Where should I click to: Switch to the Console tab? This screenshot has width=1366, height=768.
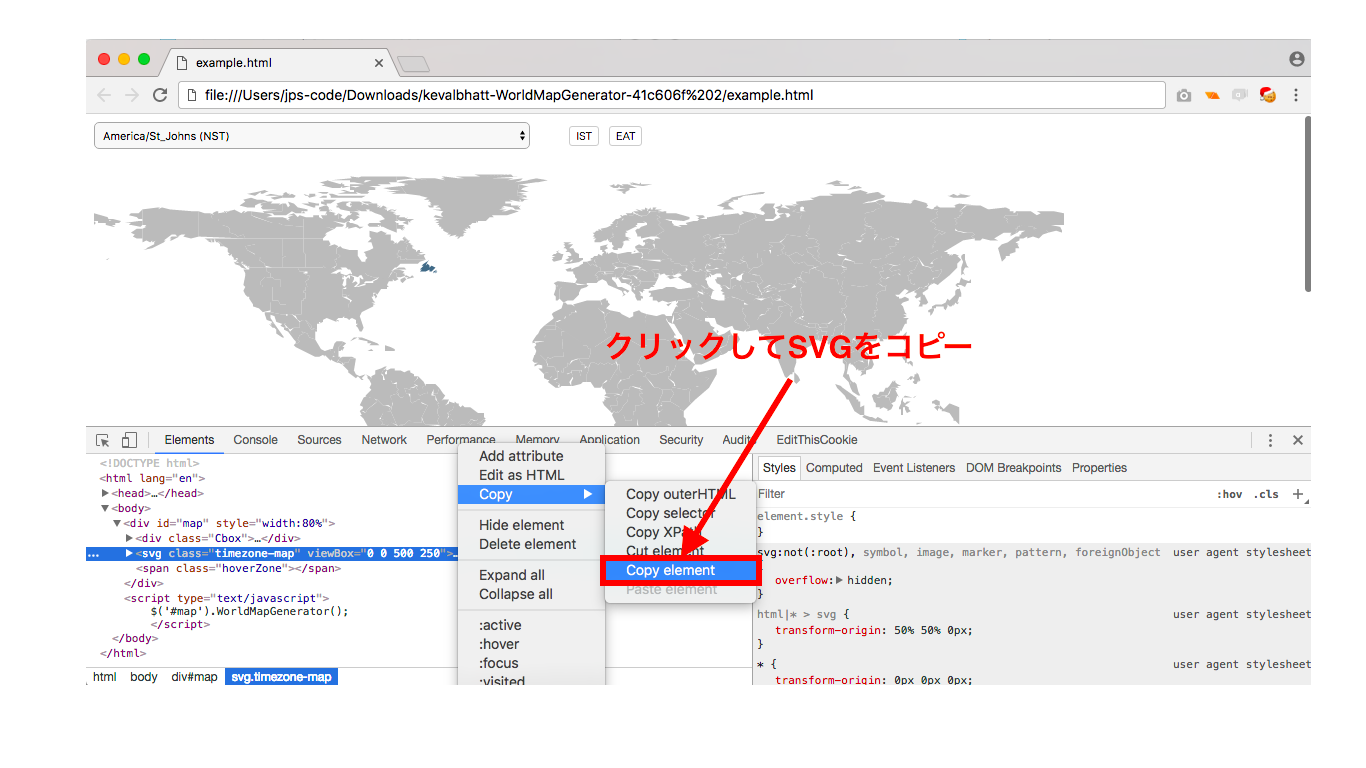(256, 440)
